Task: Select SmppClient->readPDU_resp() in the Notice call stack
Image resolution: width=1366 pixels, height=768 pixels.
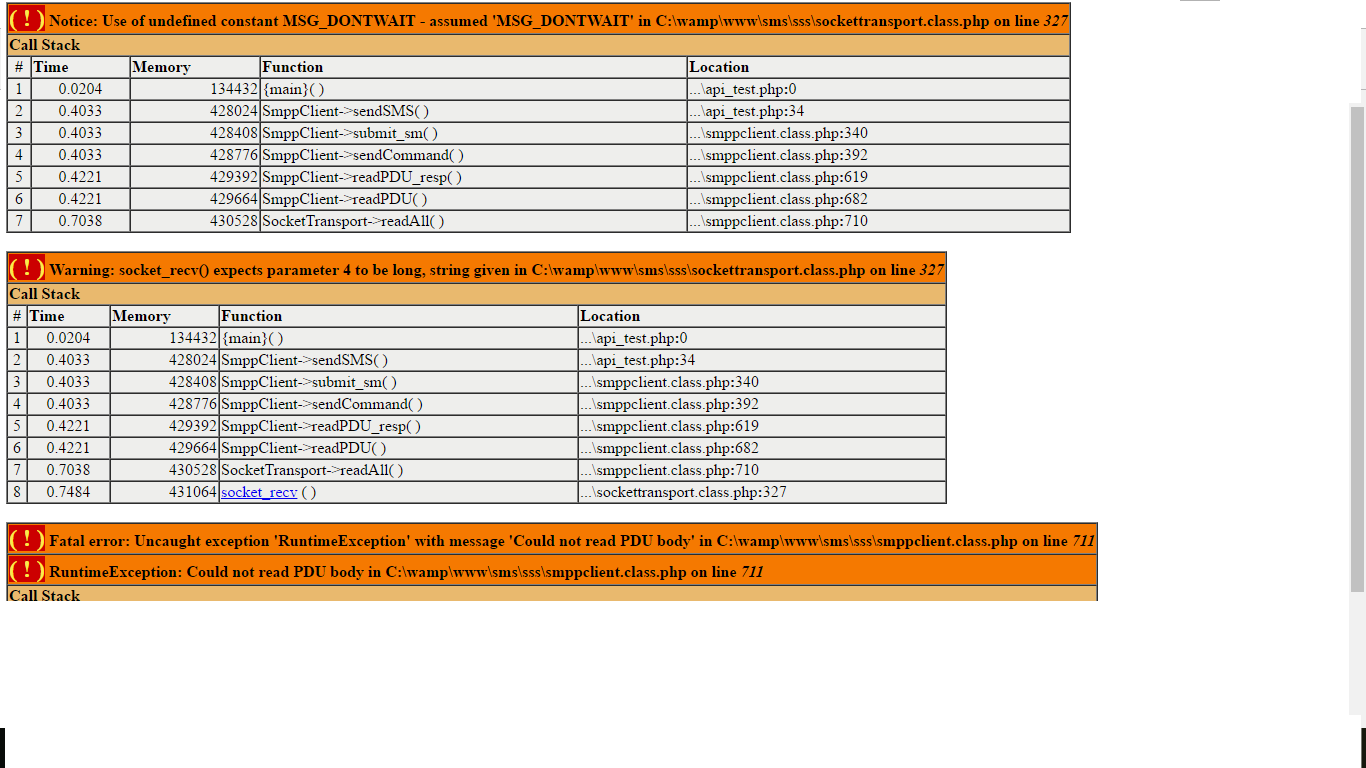Action: pos(362,177)
